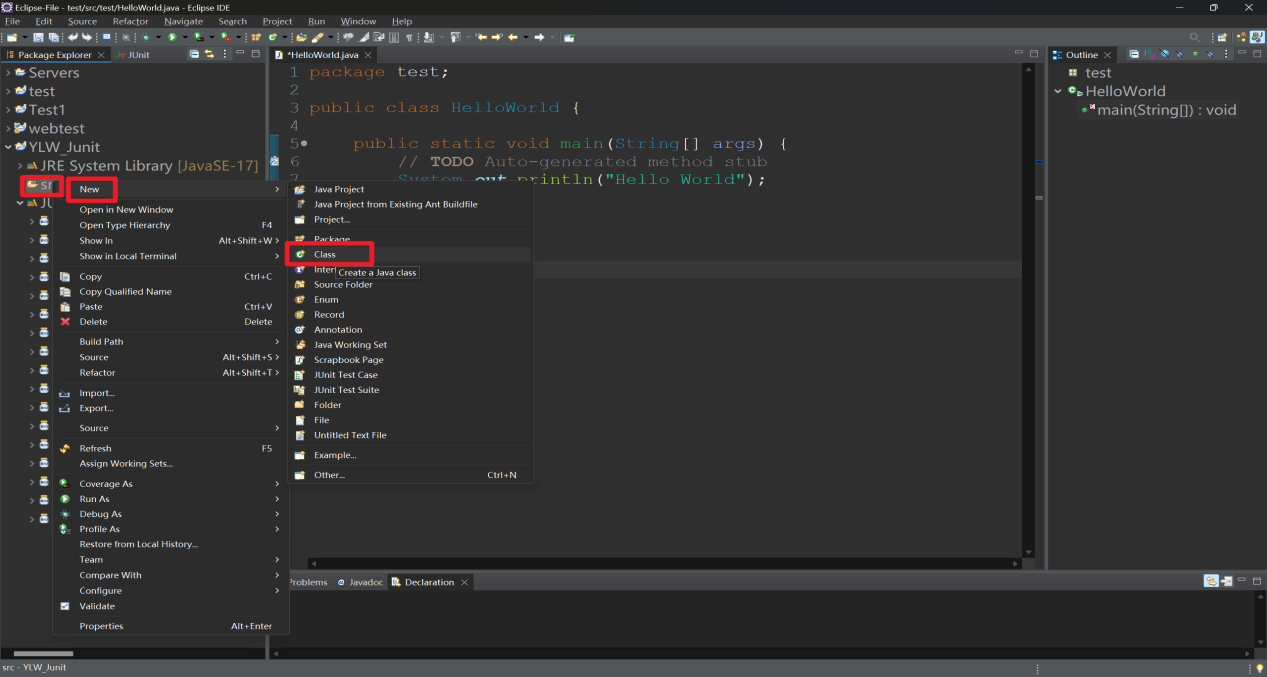Undo the last edit via toolbar arrow

[72, 37]
